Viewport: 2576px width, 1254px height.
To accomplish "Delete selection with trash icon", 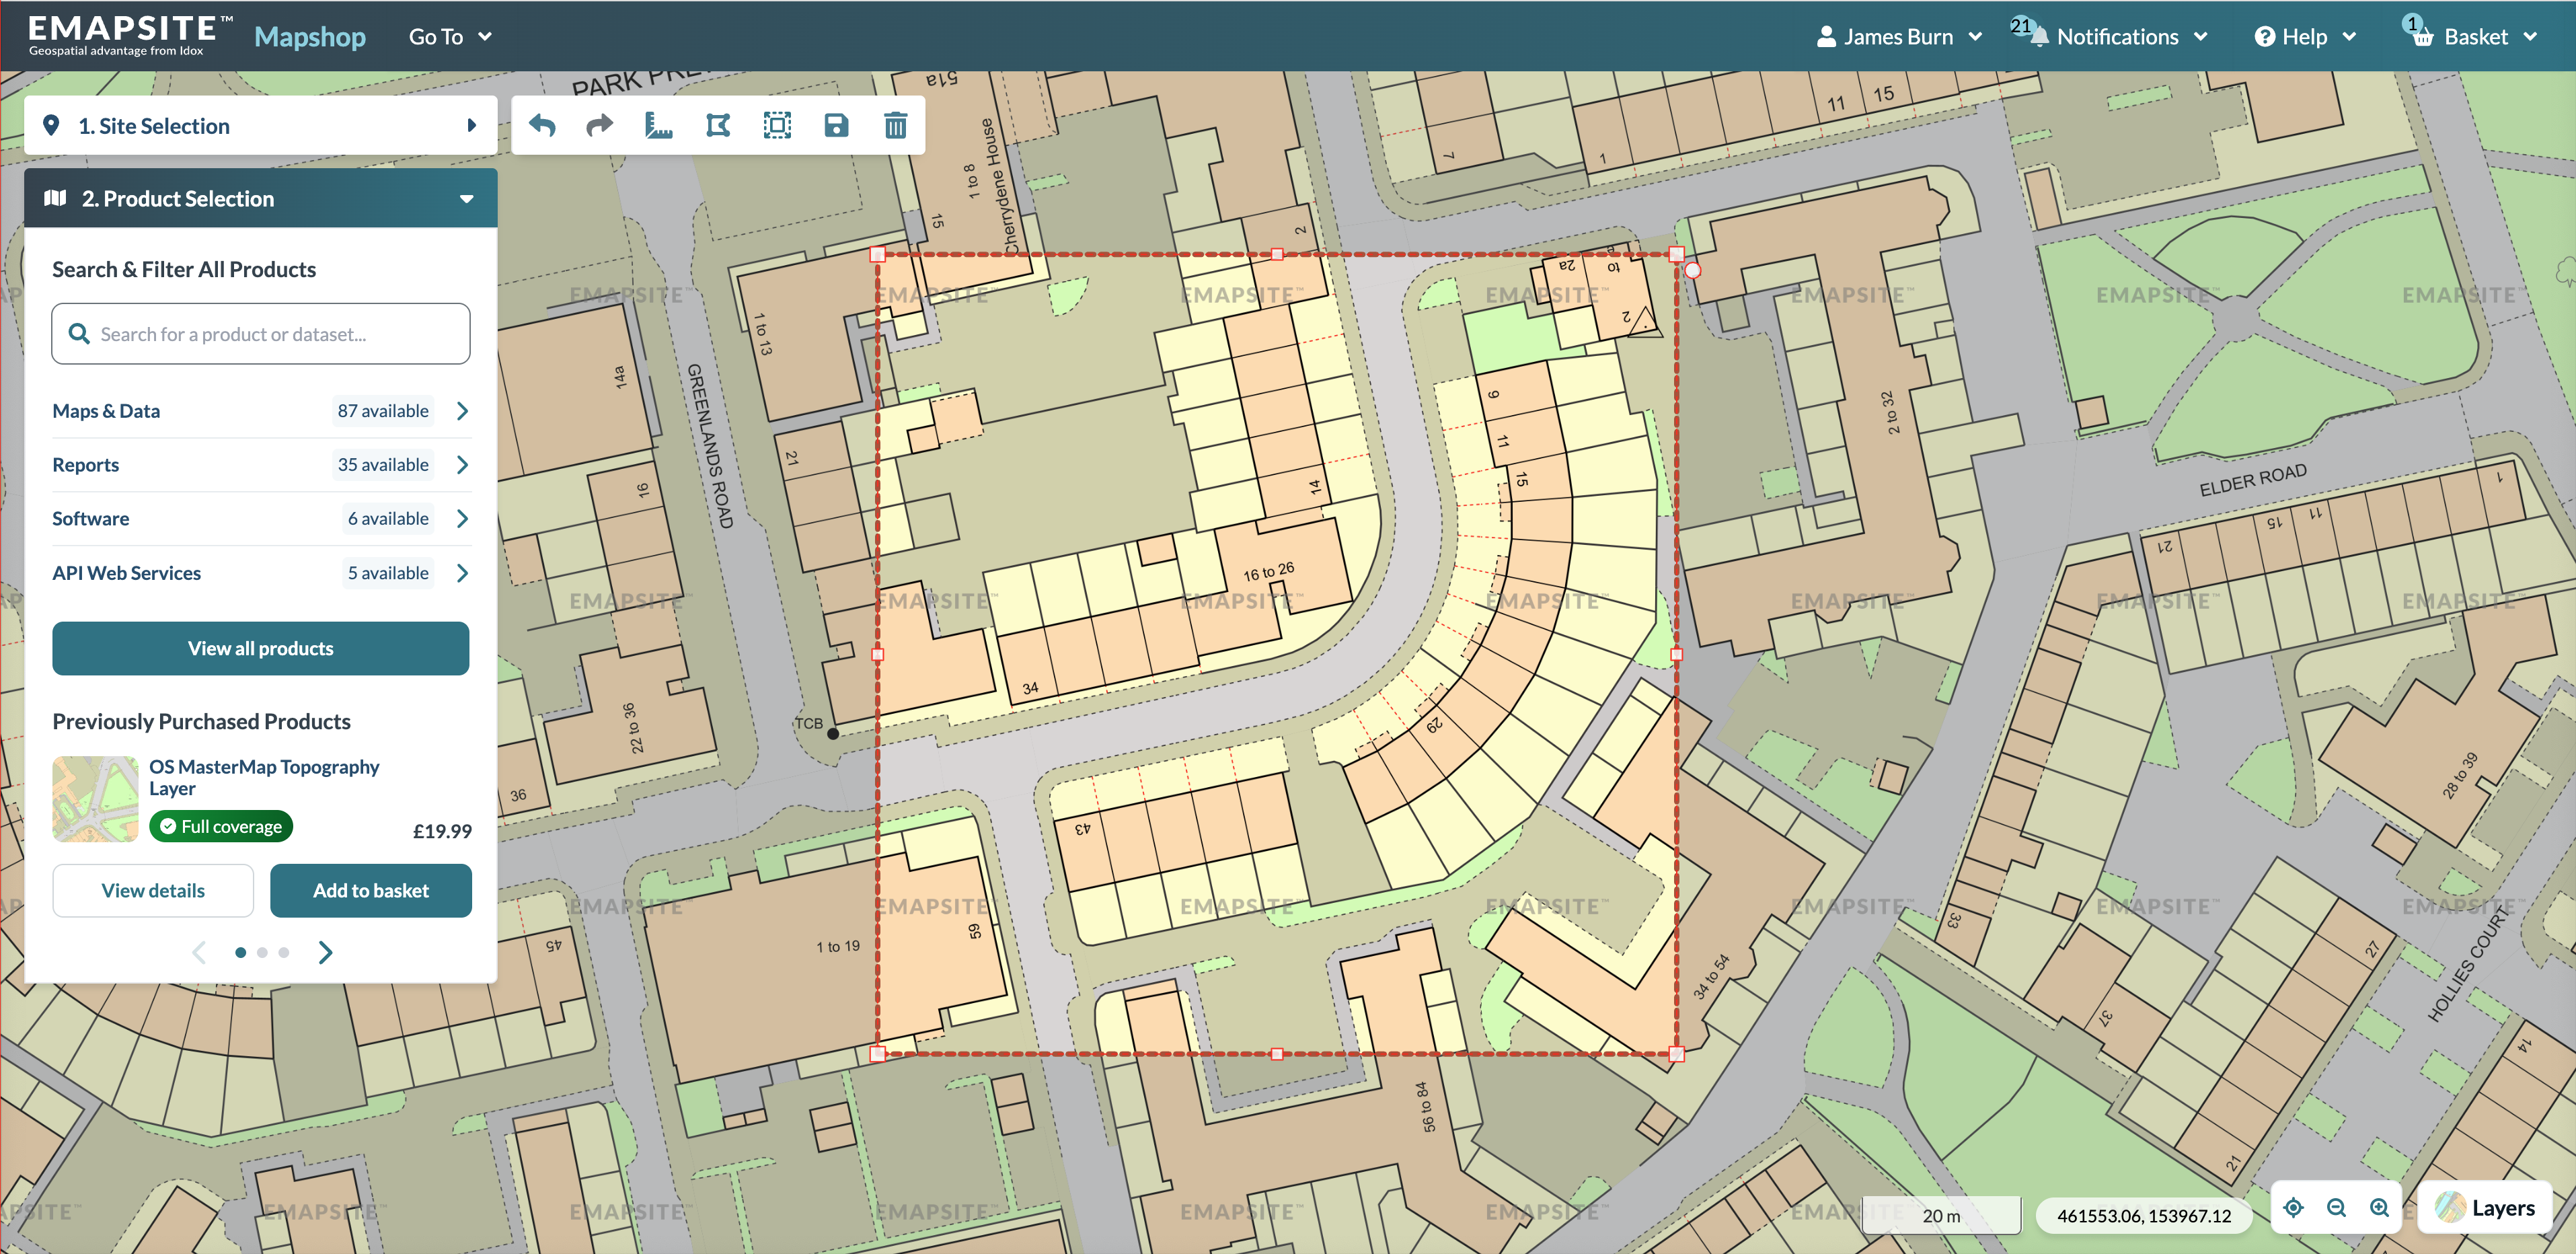I will coord(895,125).
